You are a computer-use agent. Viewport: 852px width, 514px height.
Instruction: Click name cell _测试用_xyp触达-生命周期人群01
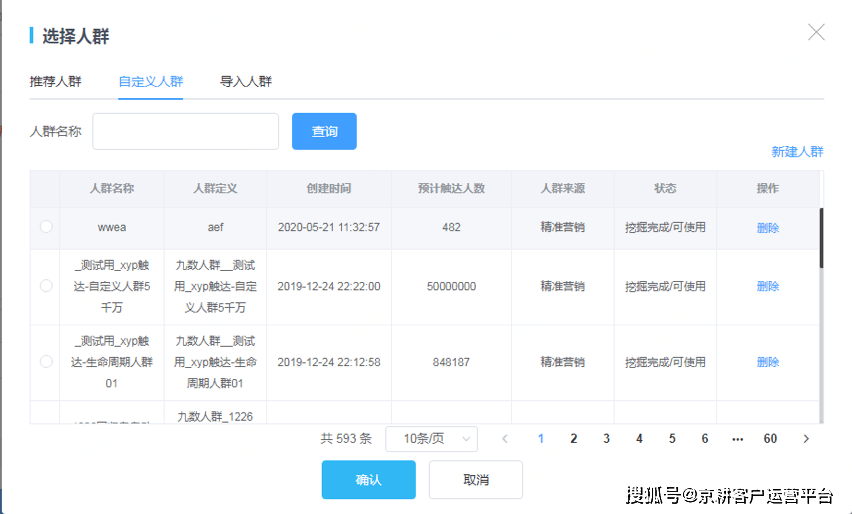pyautogui.click(x=112, y=362)
